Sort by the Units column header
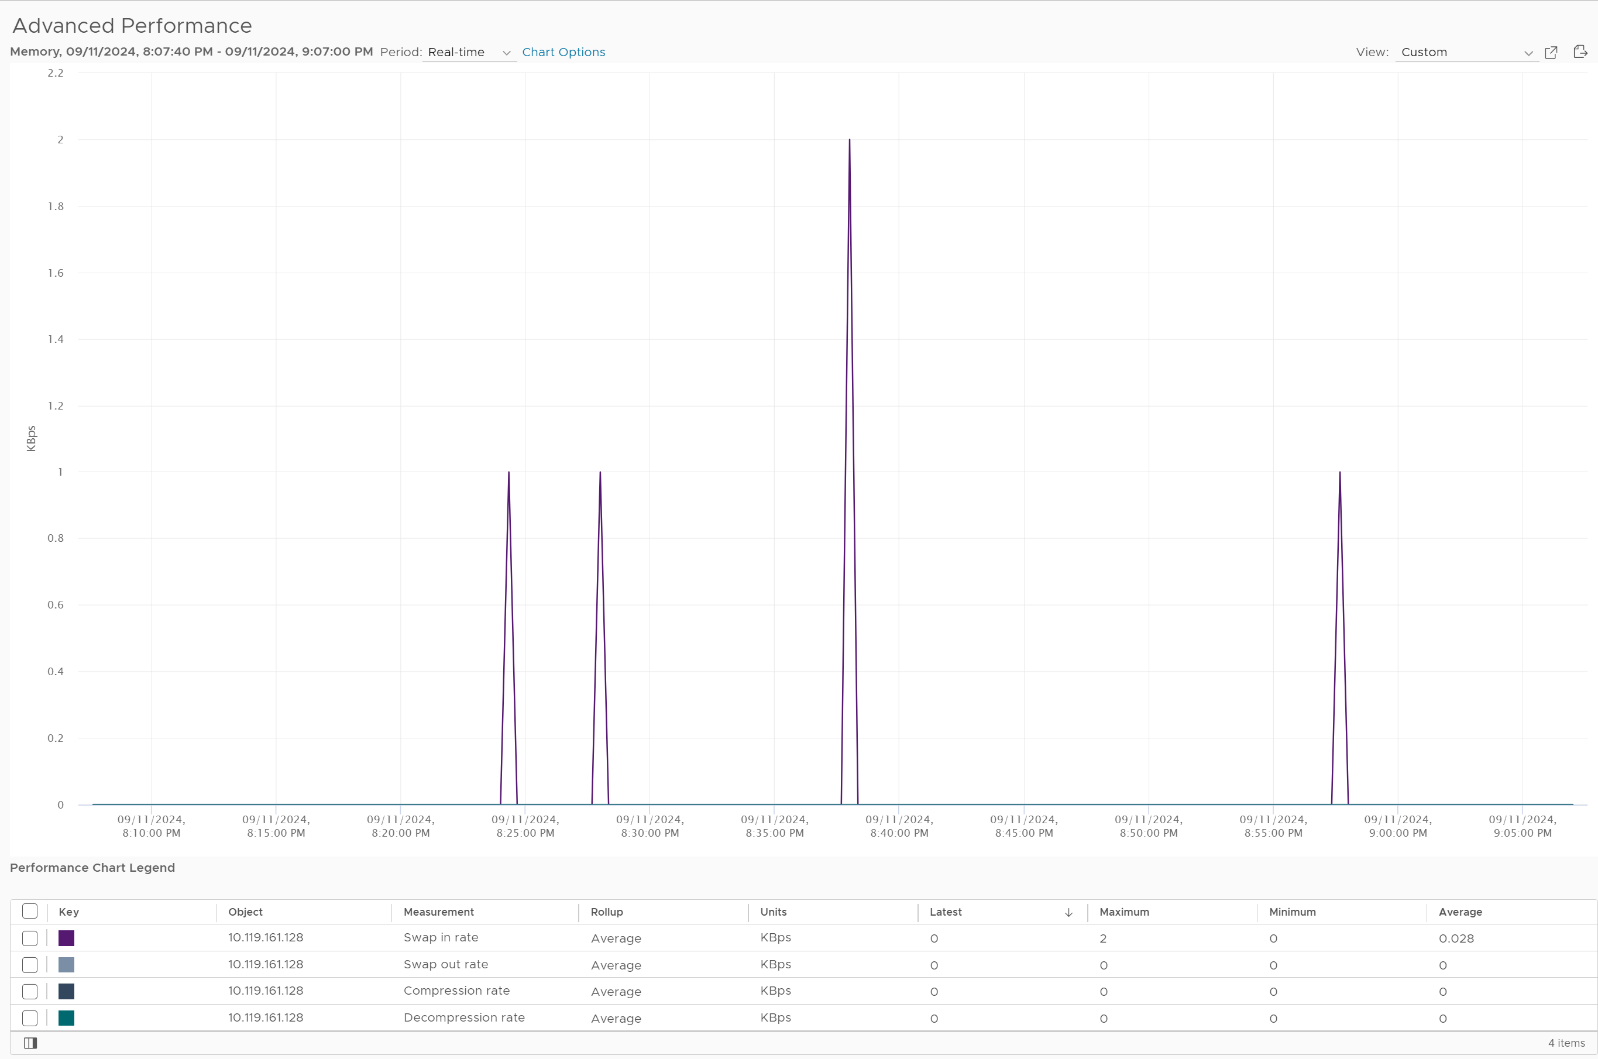Image resolution: width=1598 pixels, height=1059 pixels. coord(773,912)
